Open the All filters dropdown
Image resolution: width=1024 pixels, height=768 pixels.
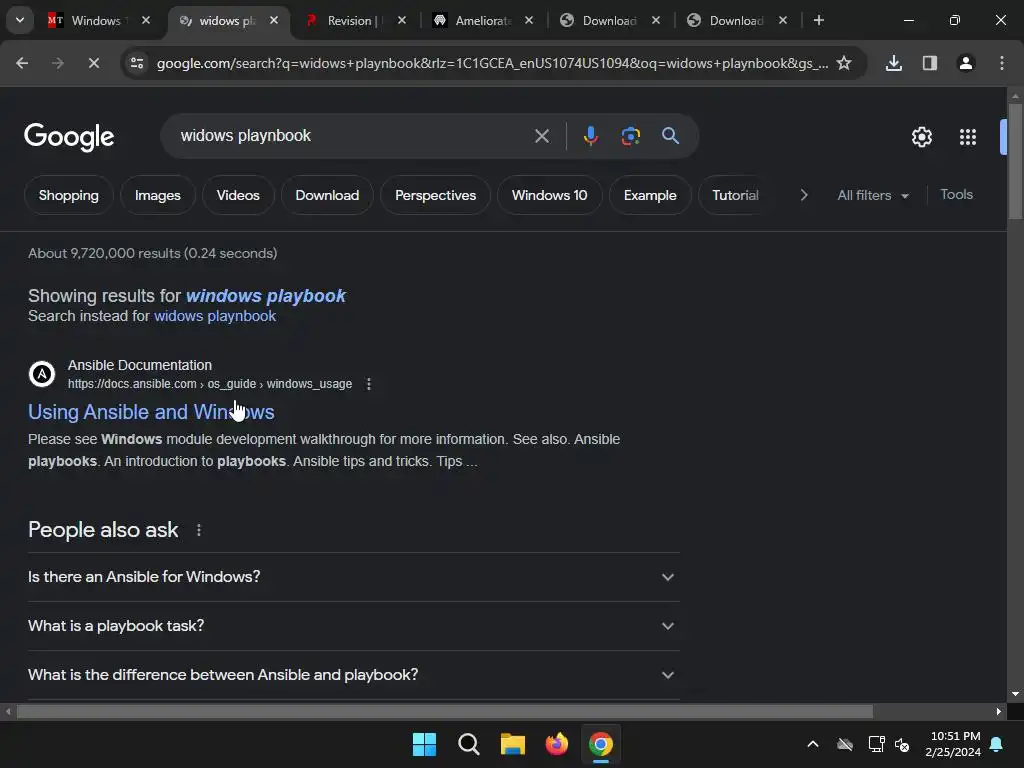(873, 195)
